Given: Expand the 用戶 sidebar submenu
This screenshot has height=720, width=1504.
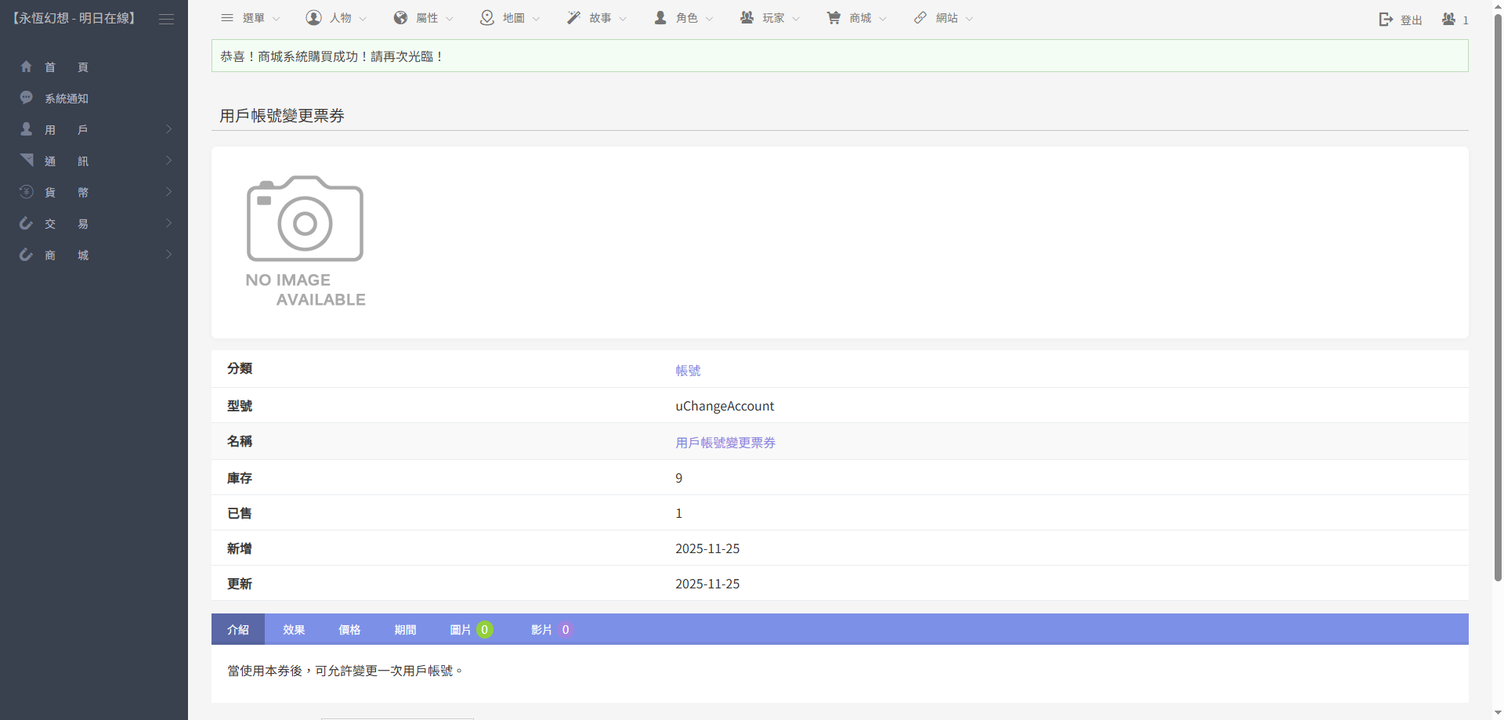Looking at the screenshot, I should click(x=94, y=130).
